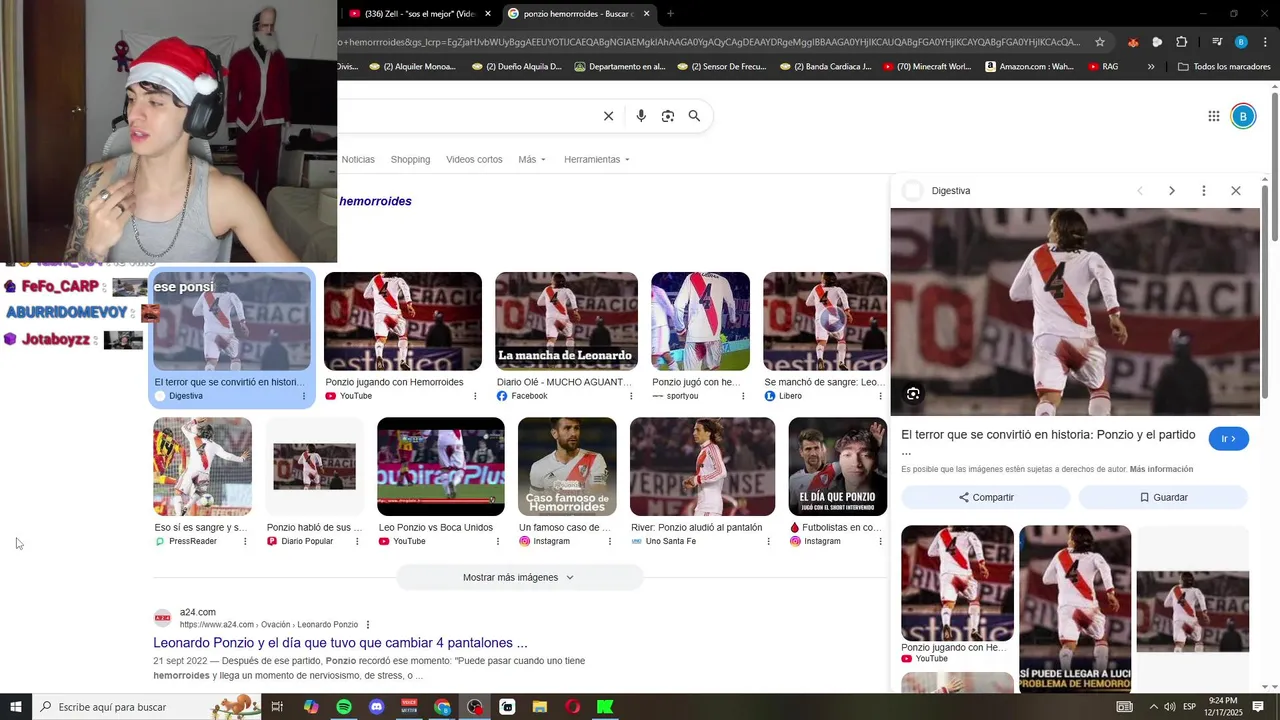Viewport: 1280px width, 720px height.
Task: Search inside image with the lens icon
Action: point(913,394)
